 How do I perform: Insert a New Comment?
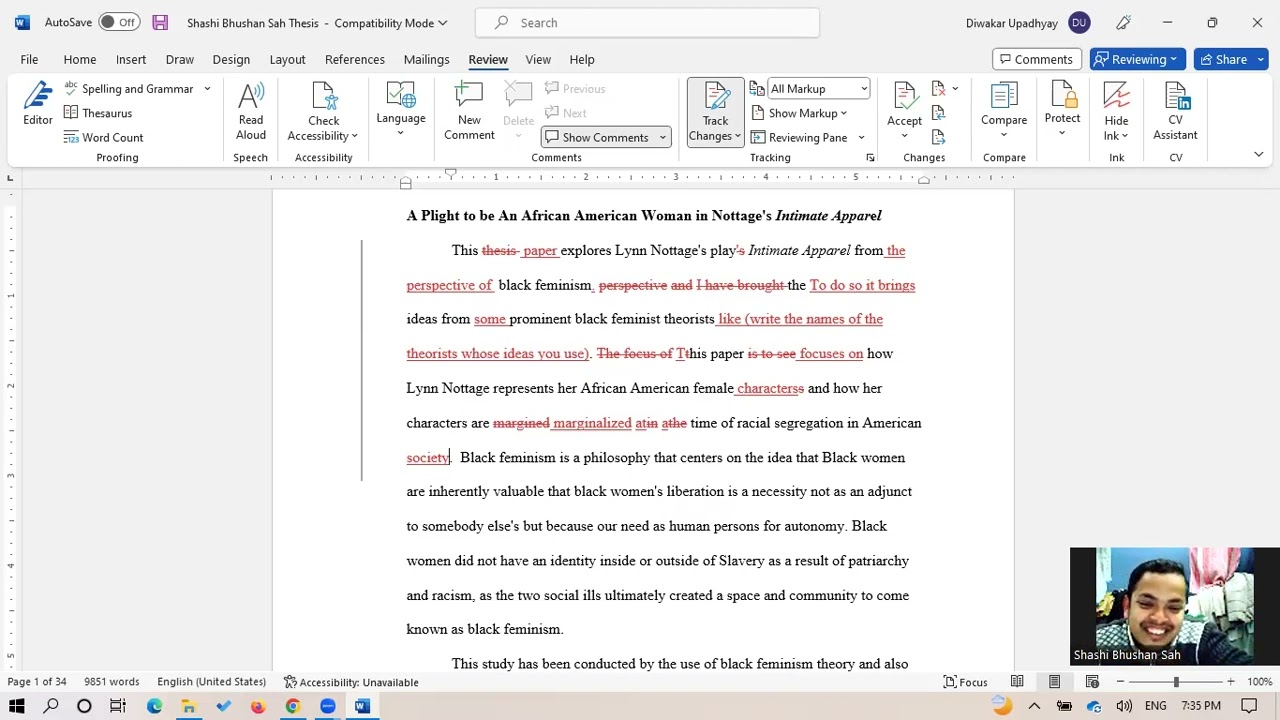pos(469,110)
